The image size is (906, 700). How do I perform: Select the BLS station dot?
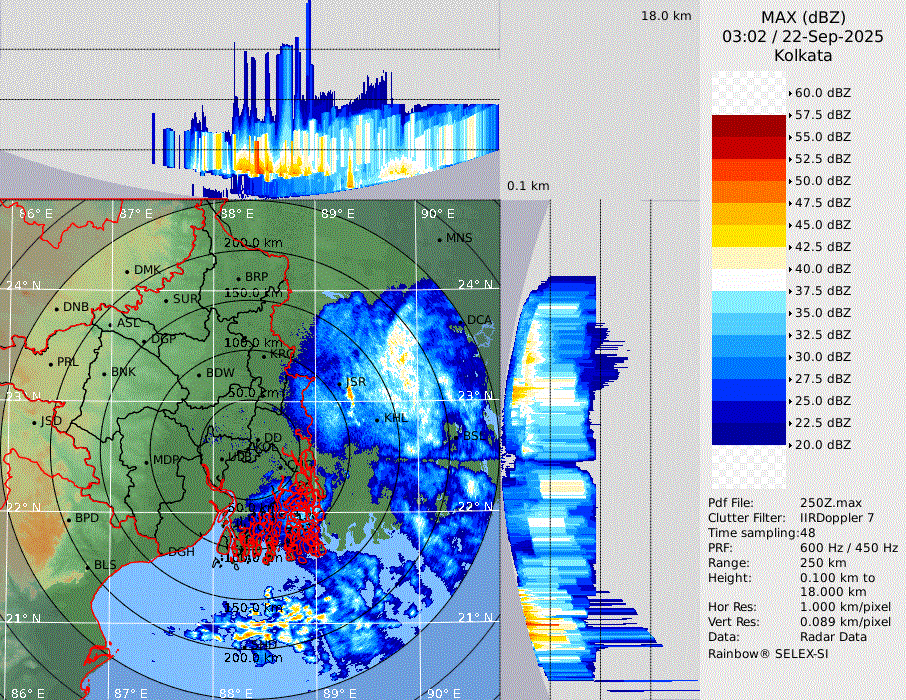point(87,567)
